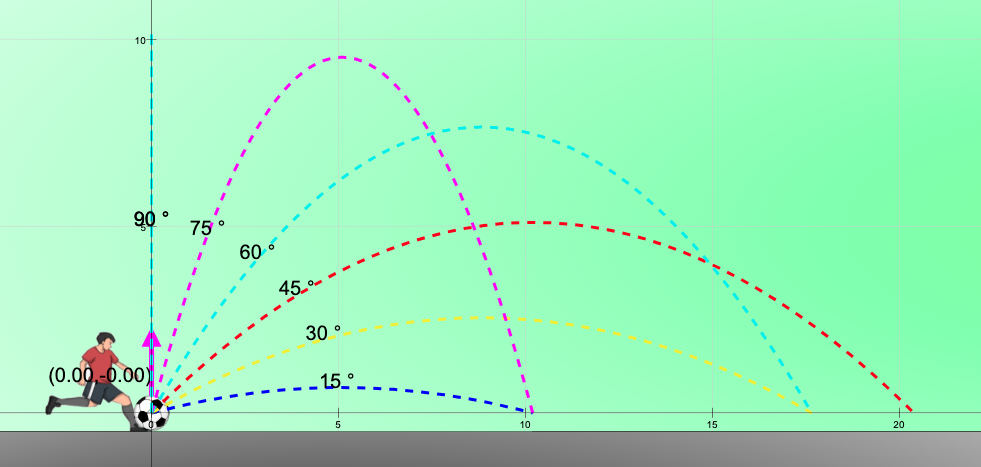Click the y-axis tick labeled 10
Image resolution: width=981 pixels, height=467 pixels.
pos(142,40)
